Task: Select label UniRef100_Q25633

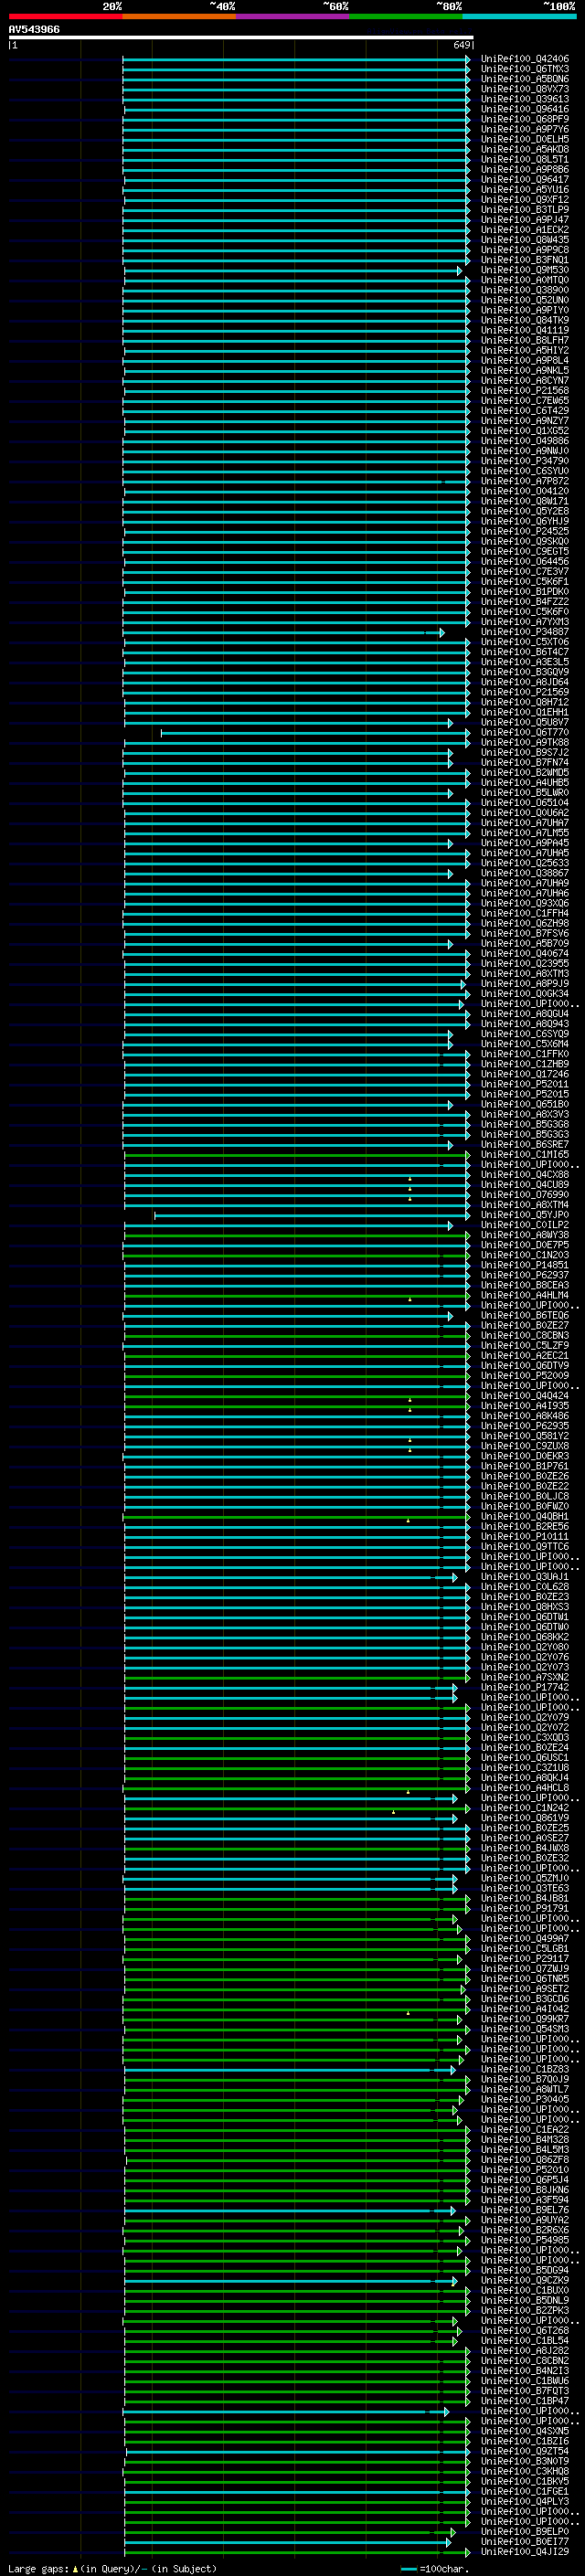Action: click(525, 863)
